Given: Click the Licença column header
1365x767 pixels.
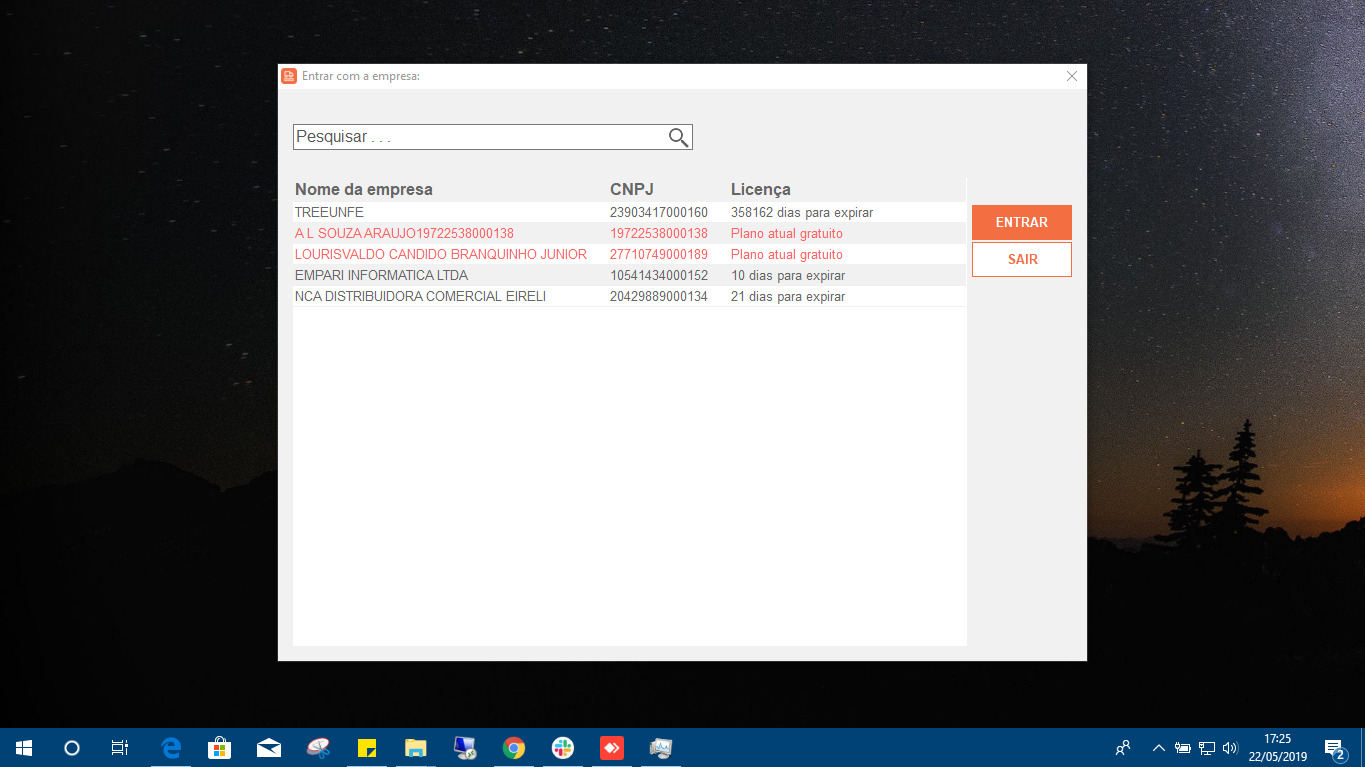Looking at the screenshot, I should pyautogui.click(x=760, y=190).
